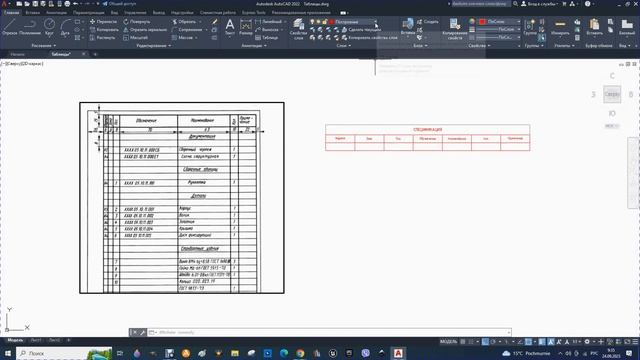This screenshot has width=640, height=360.
Task: Select the Круг (Circle) tool
Action: pos(49,27)
